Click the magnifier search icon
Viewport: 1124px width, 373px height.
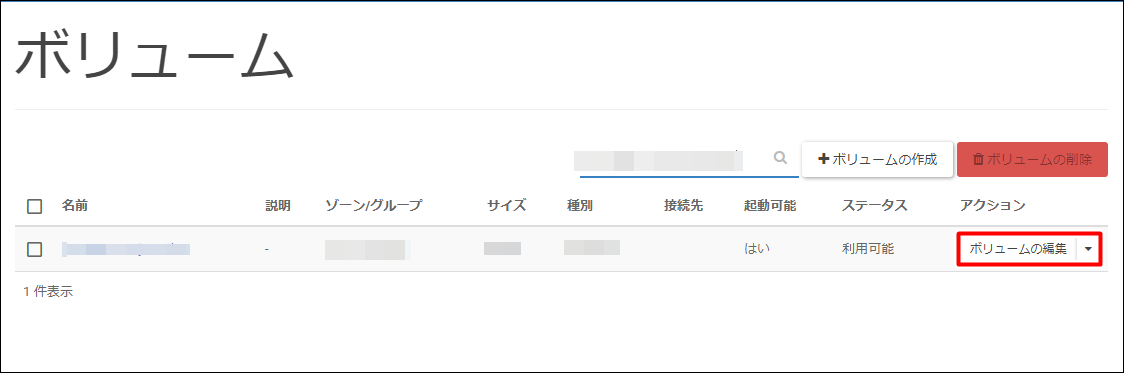781,158
